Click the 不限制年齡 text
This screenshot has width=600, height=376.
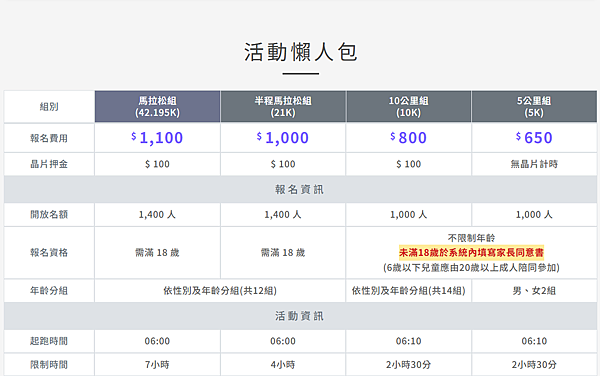[471, 238]
